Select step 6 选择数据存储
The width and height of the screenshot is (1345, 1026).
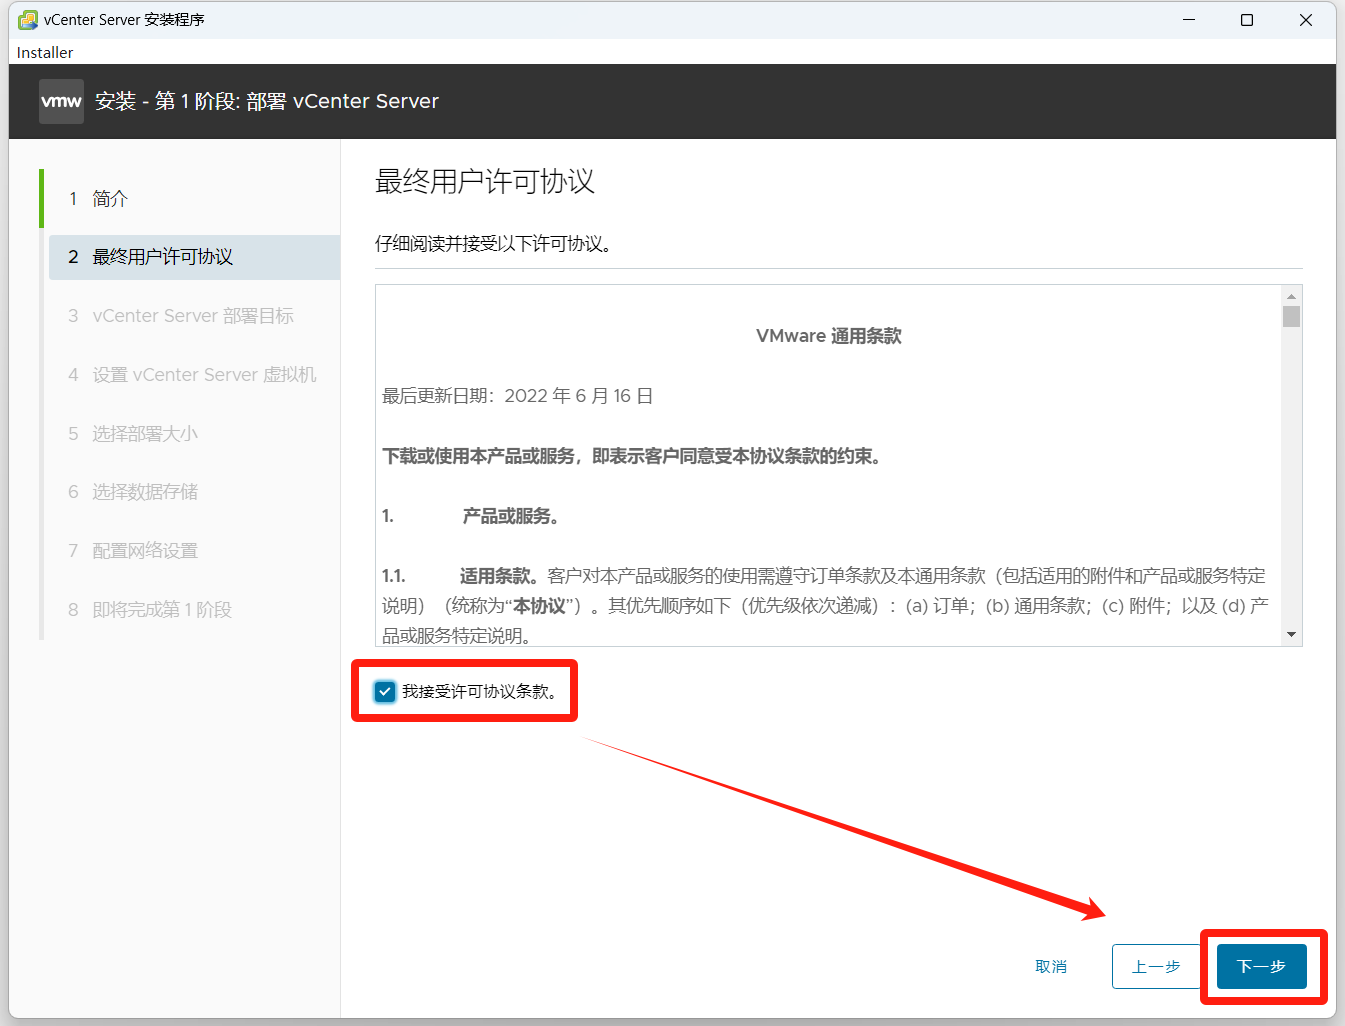[145, 492]
